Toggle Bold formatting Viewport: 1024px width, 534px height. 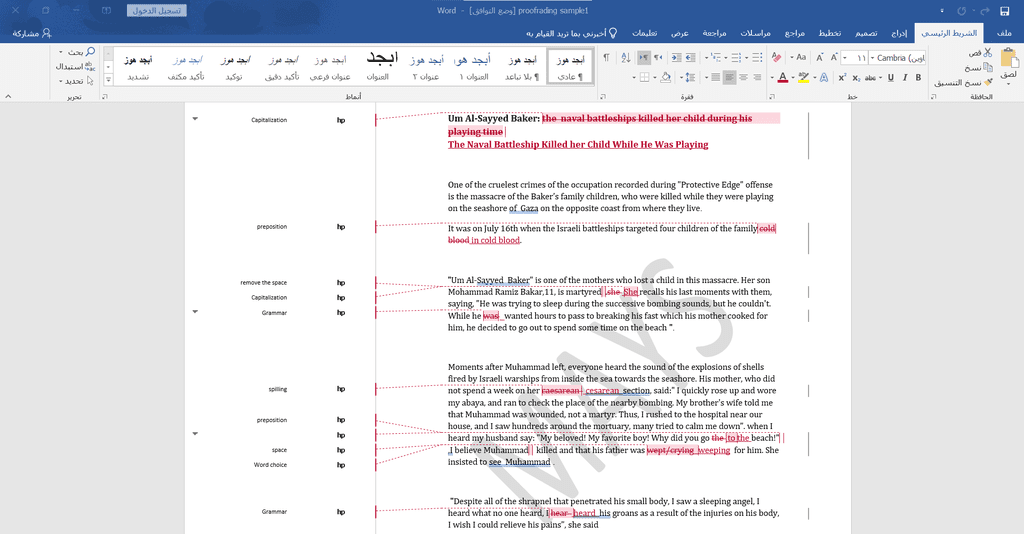tap(918, 78)
